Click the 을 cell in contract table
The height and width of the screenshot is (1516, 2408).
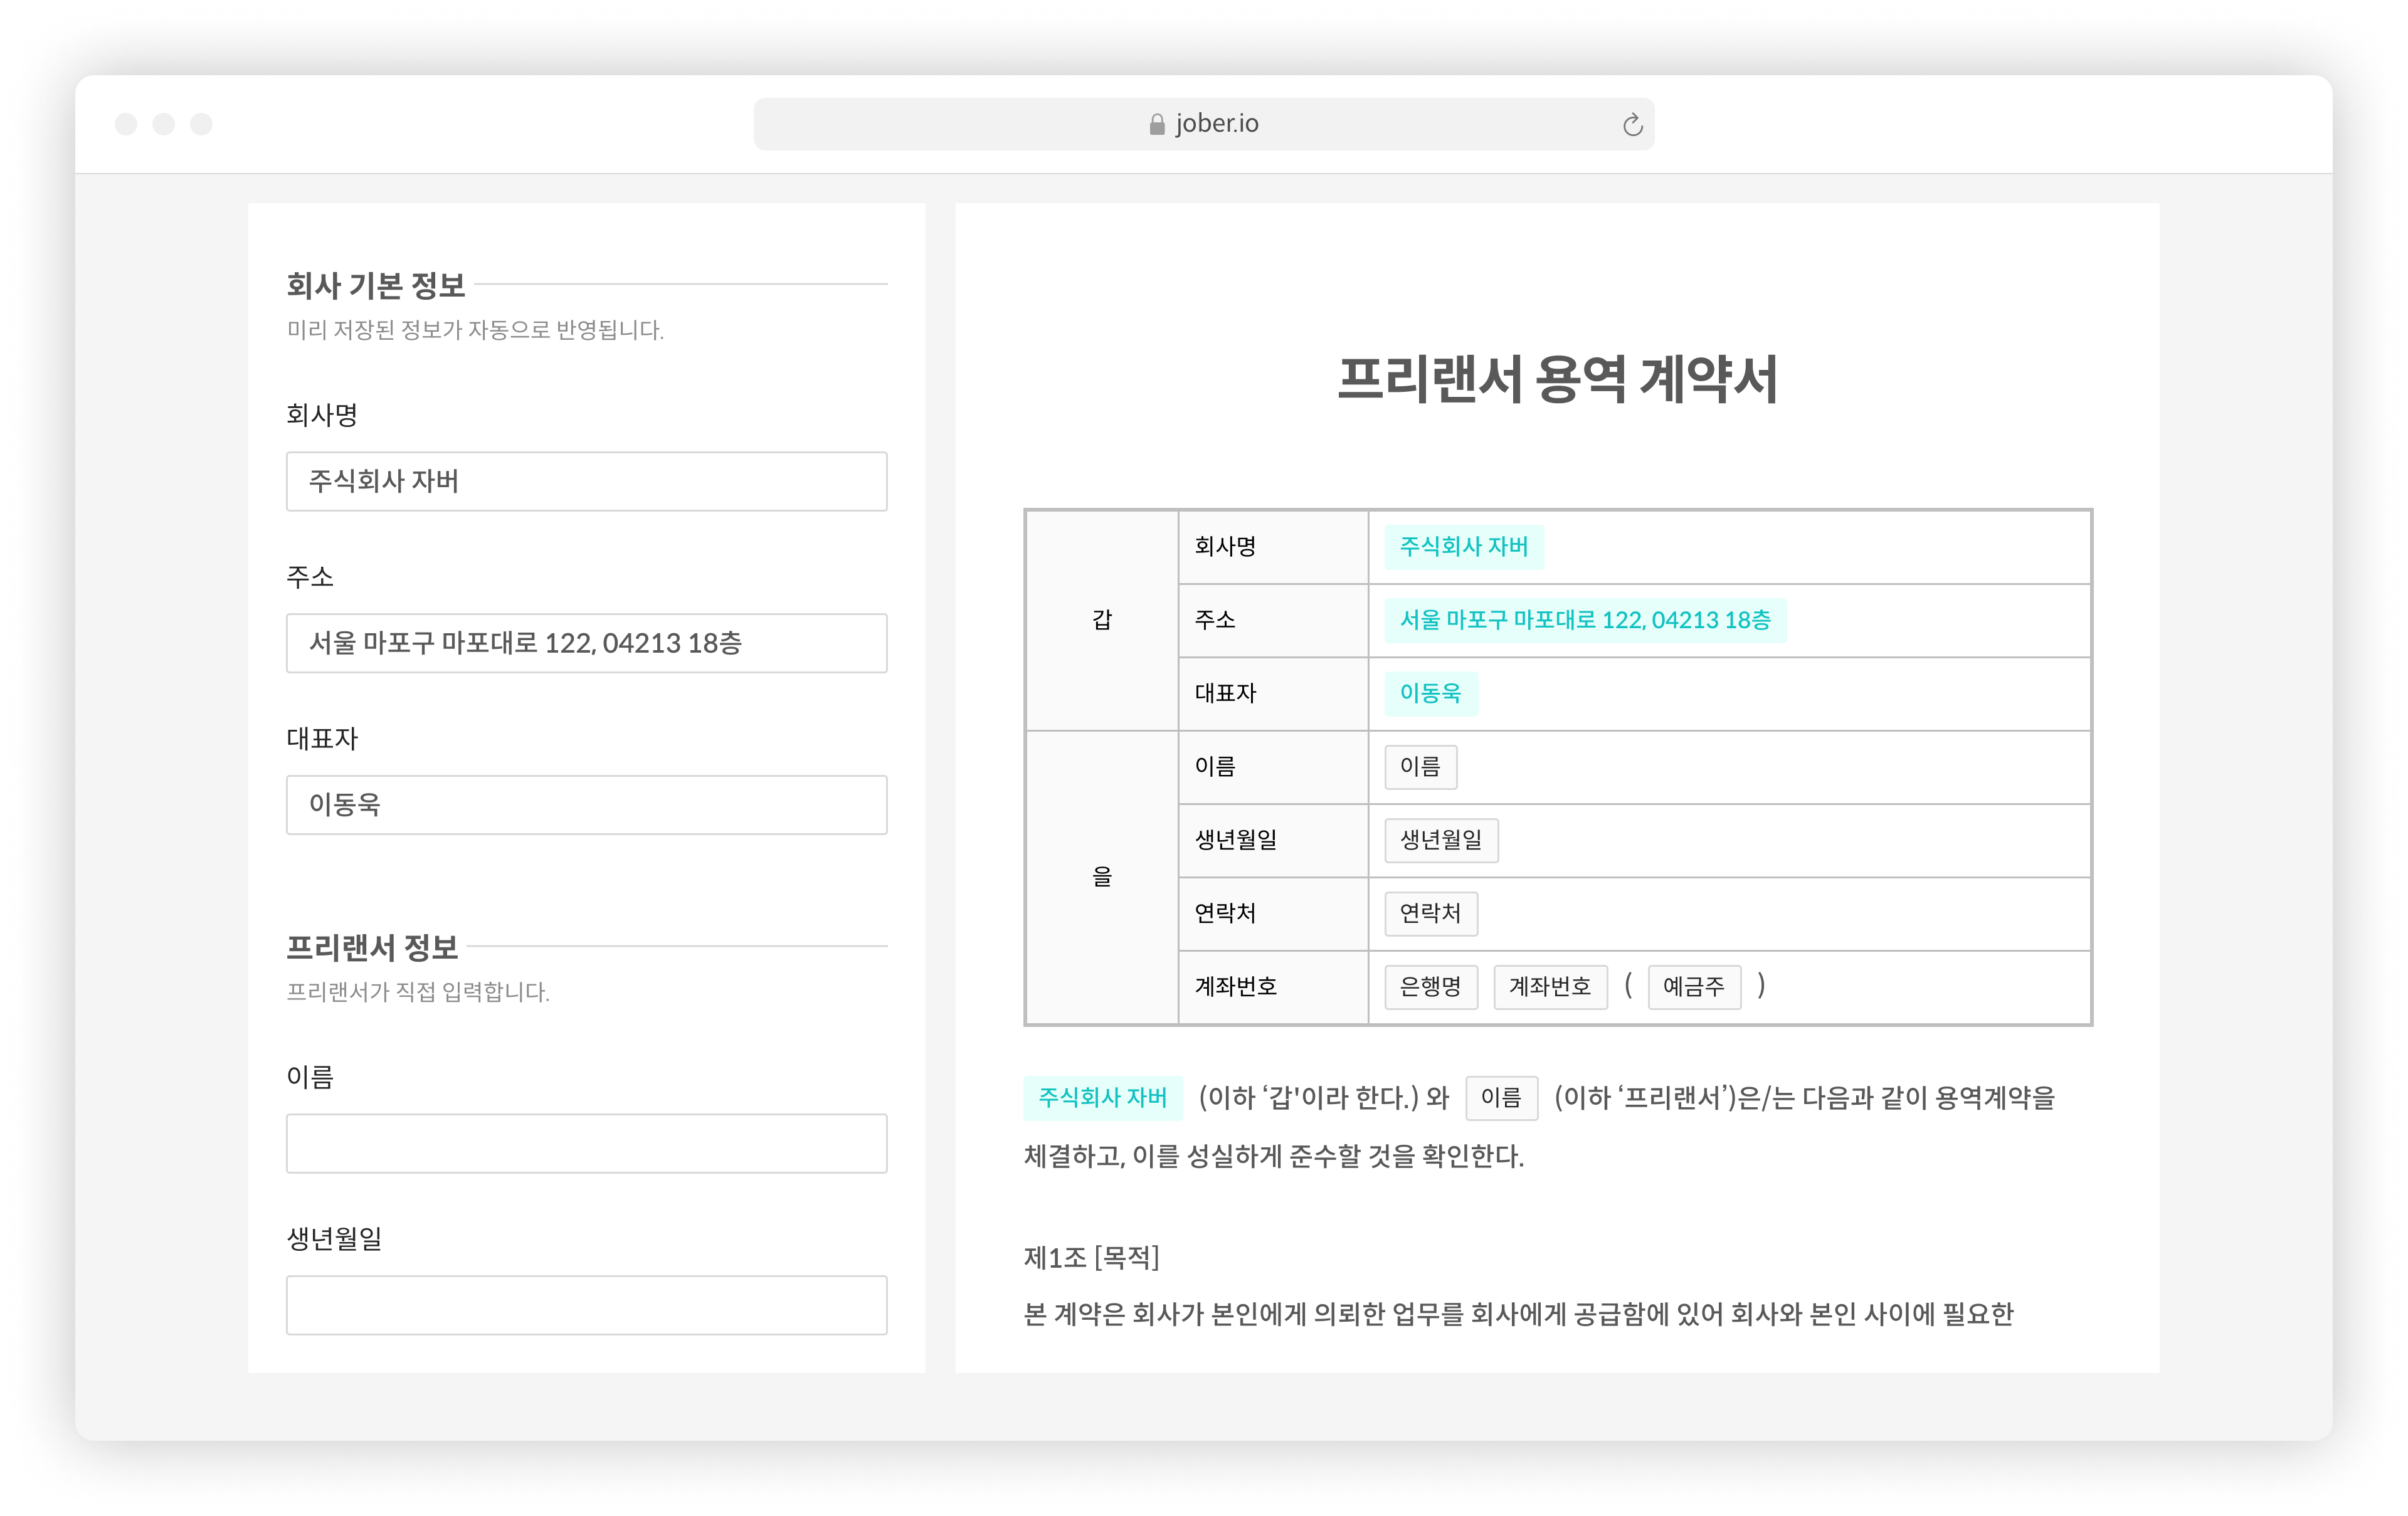click(x=1102, y=877)
